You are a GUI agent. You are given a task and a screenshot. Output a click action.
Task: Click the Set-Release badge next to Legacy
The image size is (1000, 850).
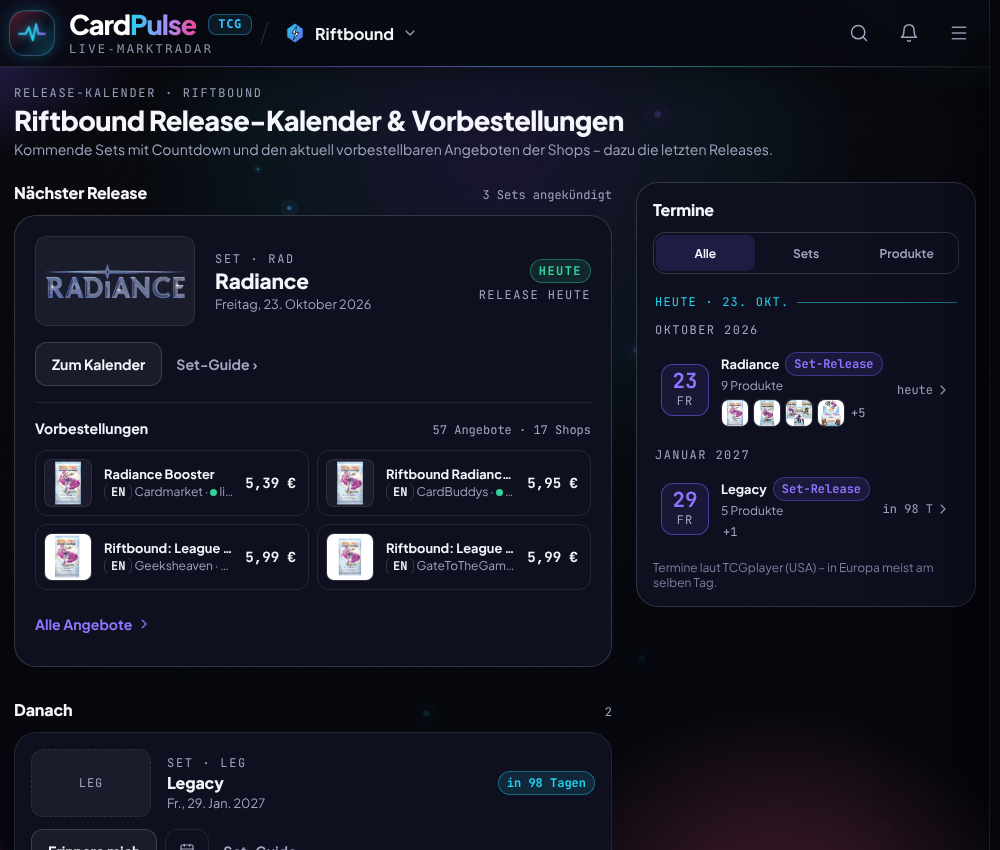821,488
